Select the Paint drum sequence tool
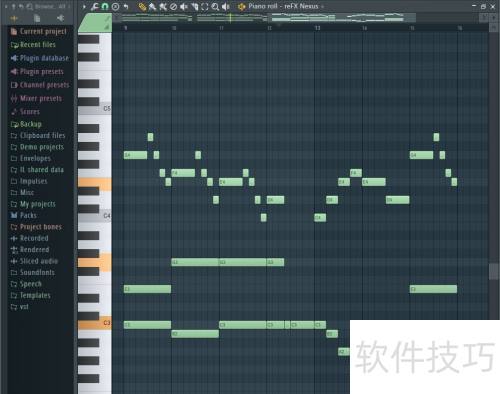This screenshot has width=500, height=394. coord(163,6)
